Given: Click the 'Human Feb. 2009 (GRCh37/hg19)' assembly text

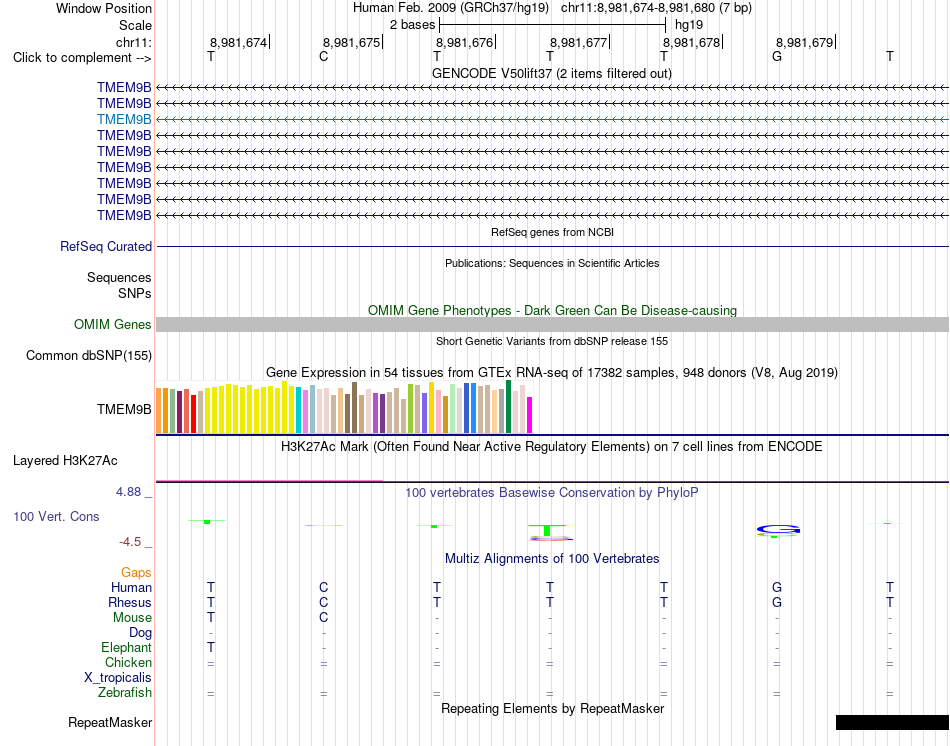Looking at the screenshot, I should coord(451,8).
